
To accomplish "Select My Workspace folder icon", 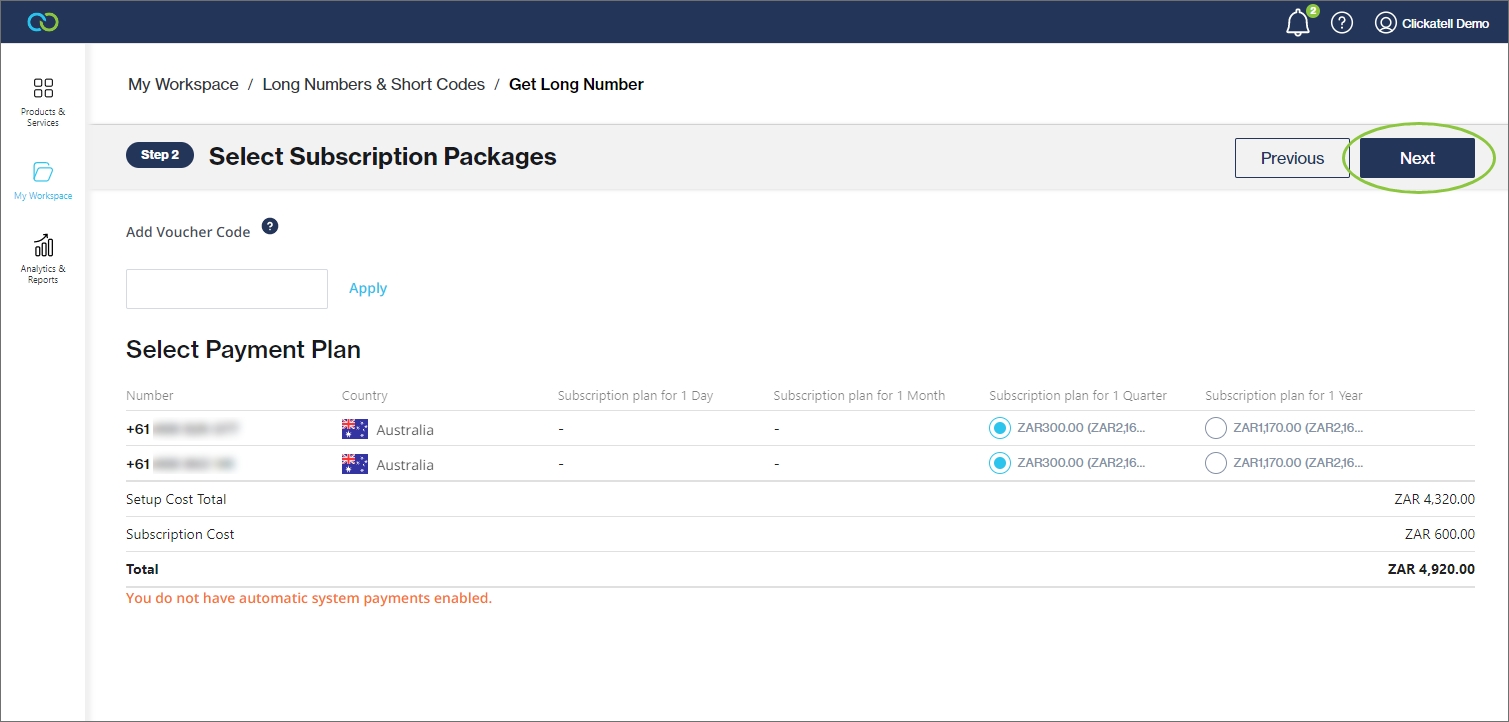I will pyautogui.click(x=43, y=172).
